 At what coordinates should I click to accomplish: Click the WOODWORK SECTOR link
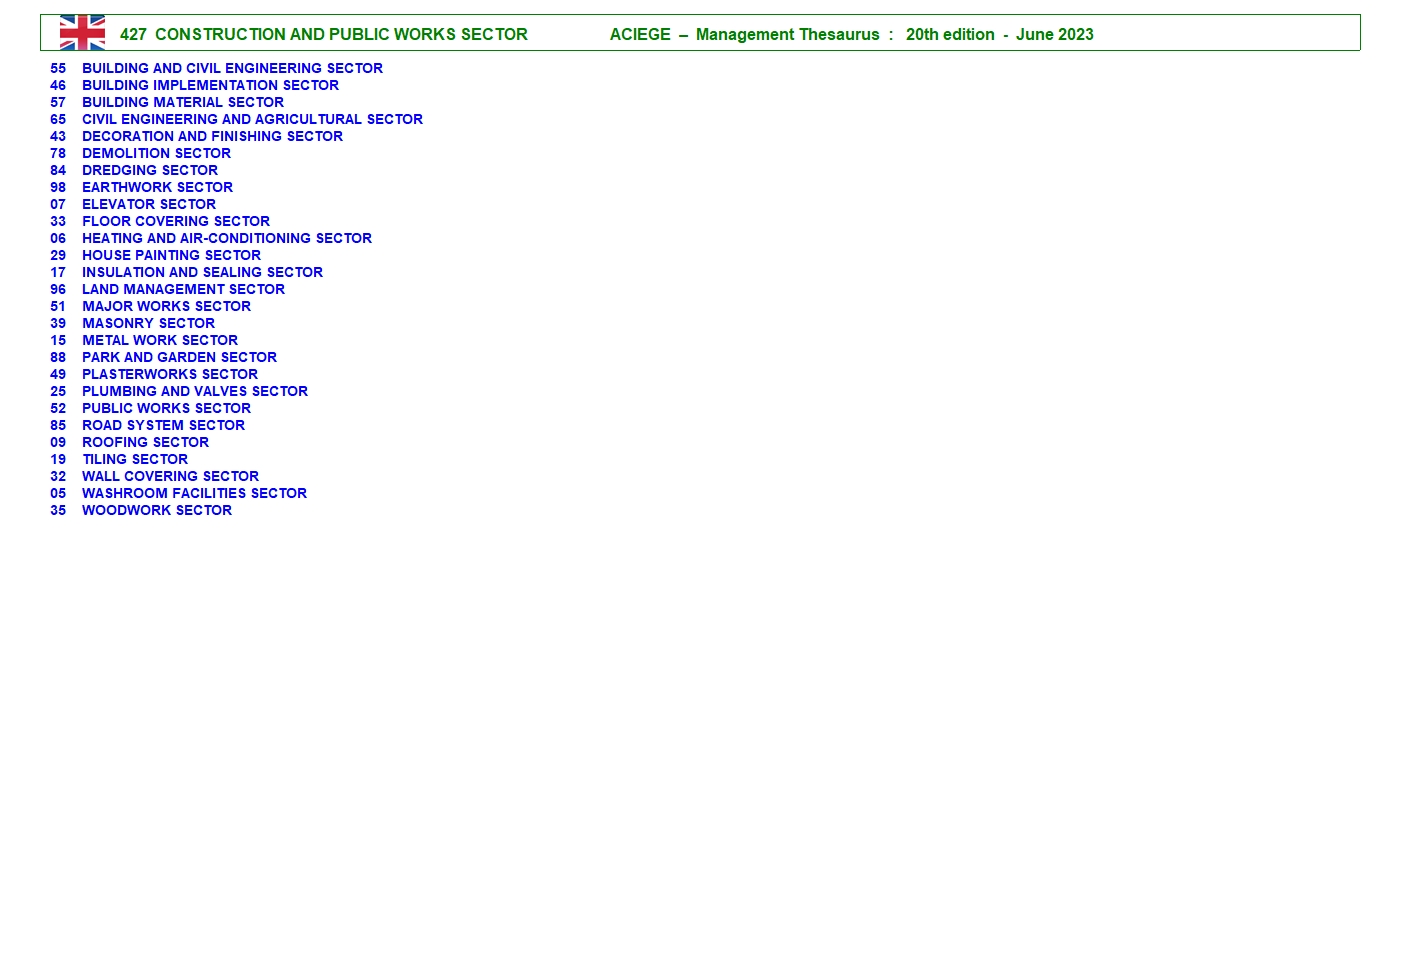157,510
